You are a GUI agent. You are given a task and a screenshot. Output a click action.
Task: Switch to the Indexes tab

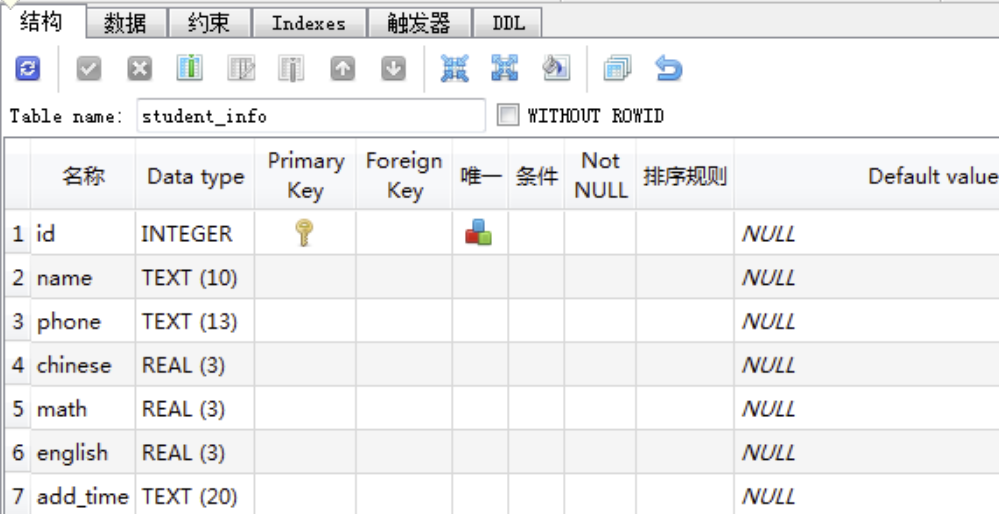(x=308, y=22)
